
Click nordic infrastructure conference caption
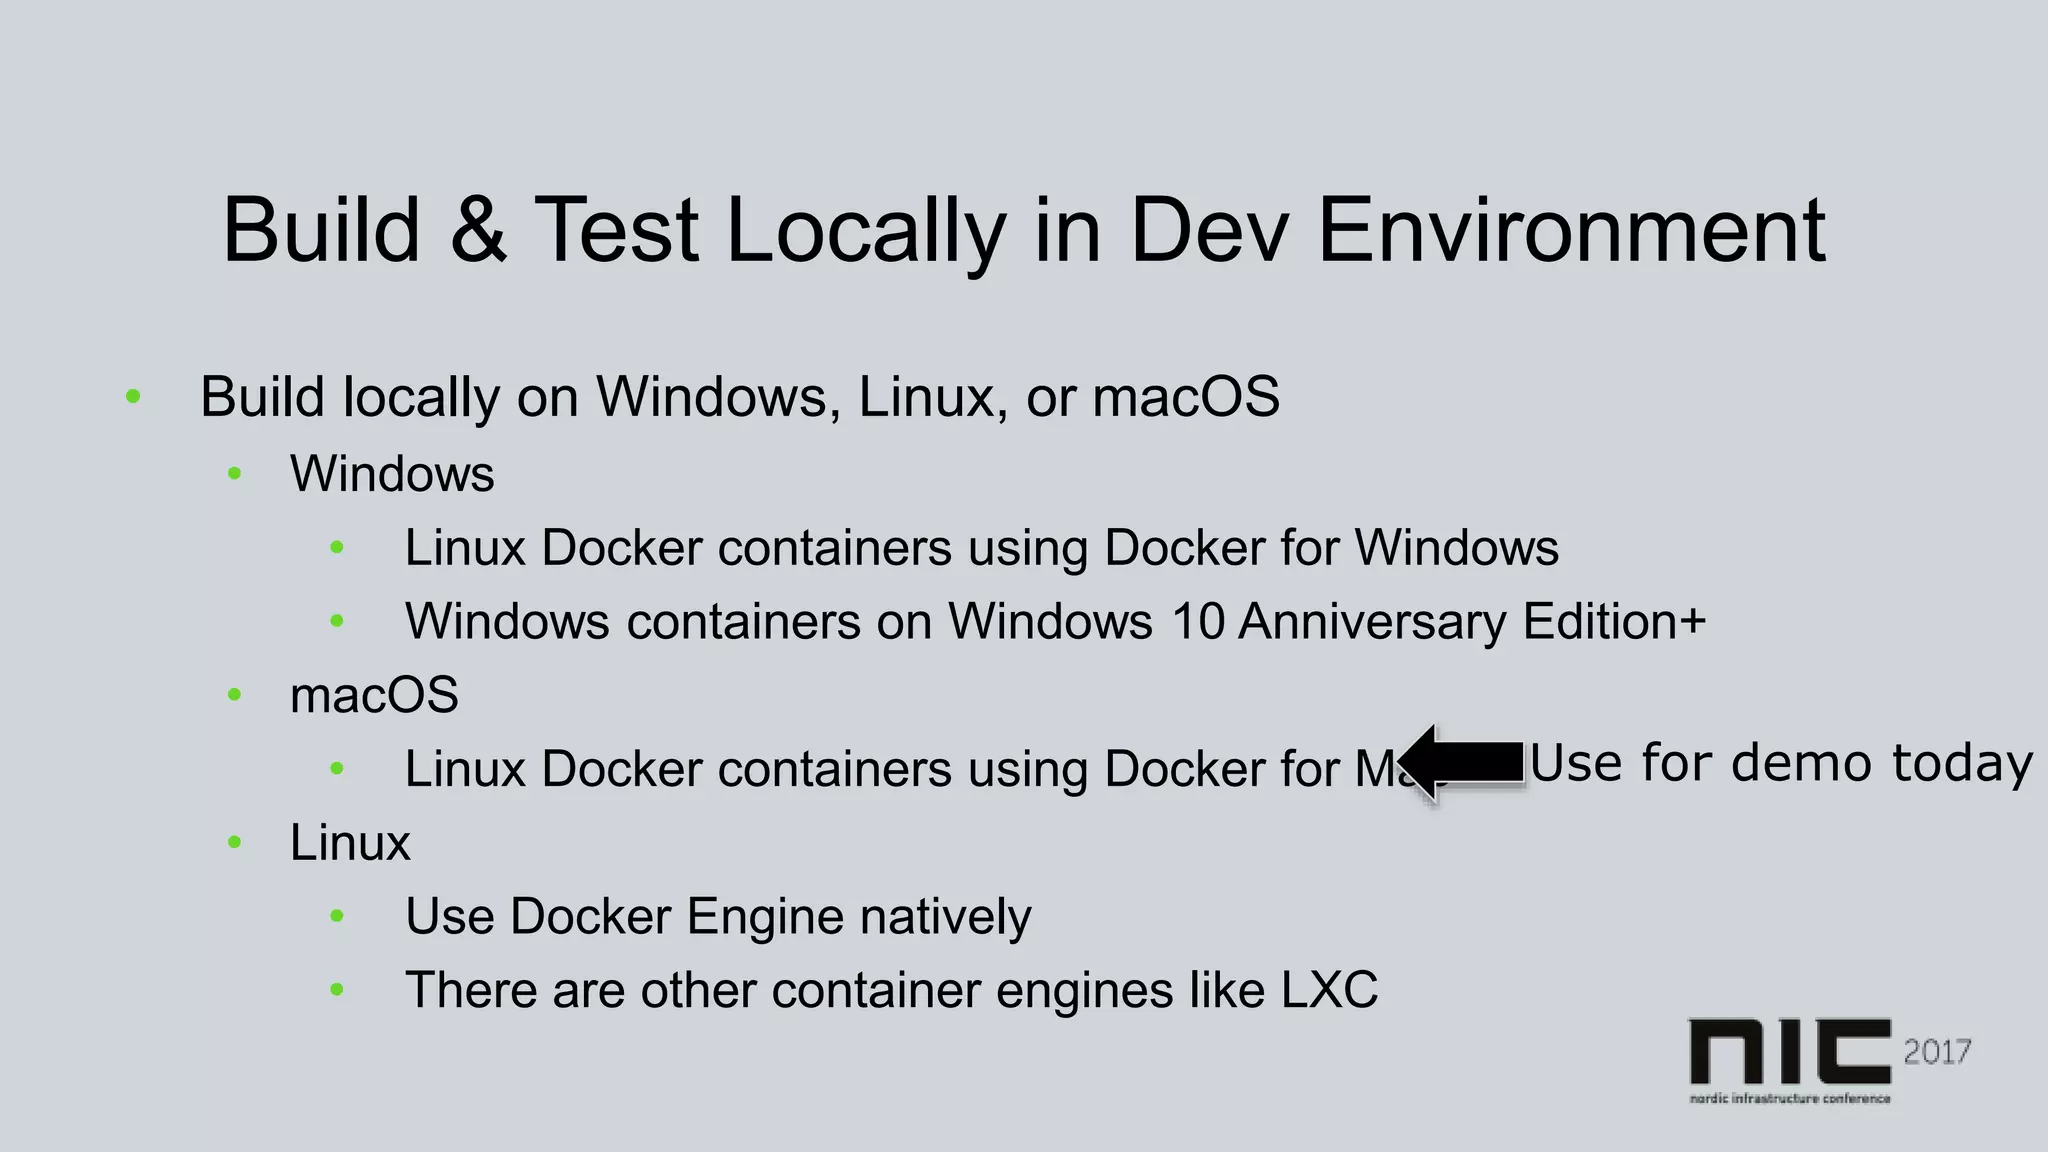click(1790, 1098)
